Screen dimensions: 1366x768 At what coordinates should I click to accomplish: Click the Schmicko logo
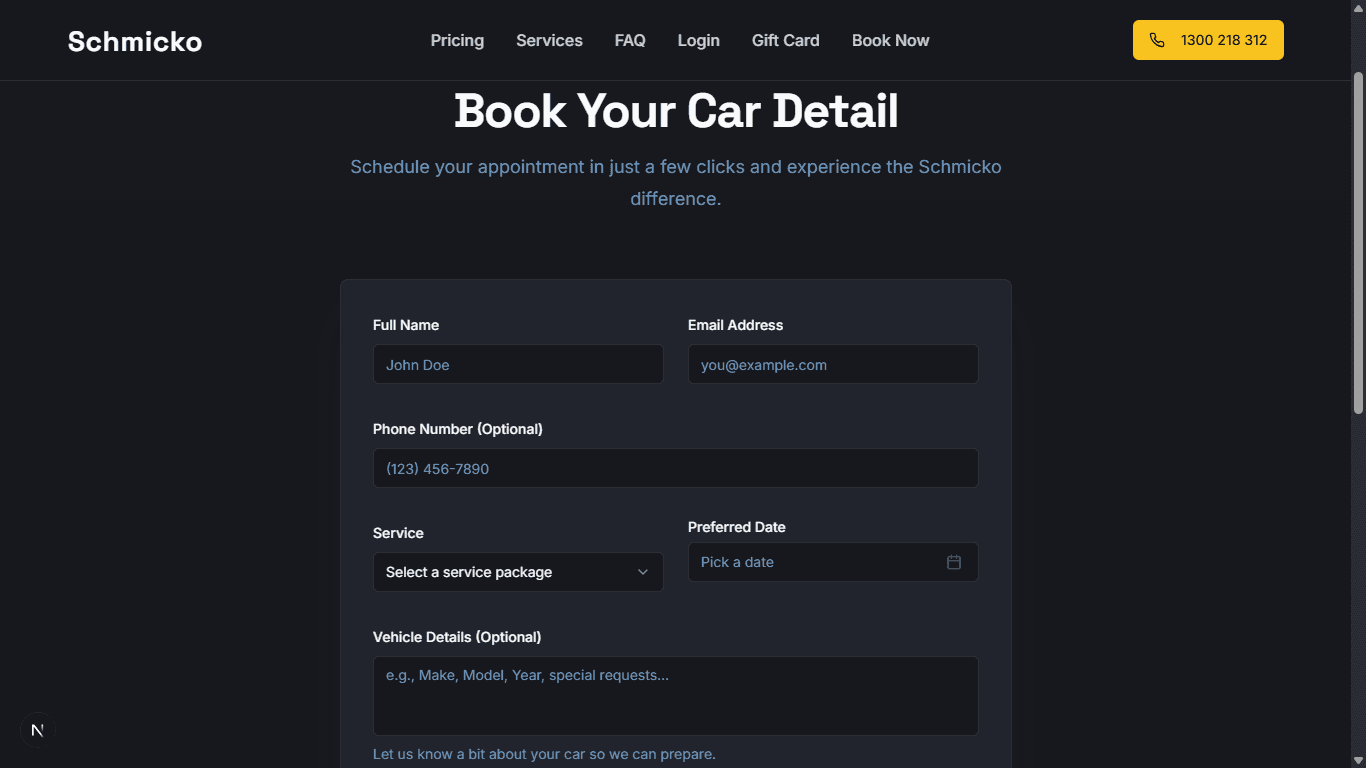134,41
